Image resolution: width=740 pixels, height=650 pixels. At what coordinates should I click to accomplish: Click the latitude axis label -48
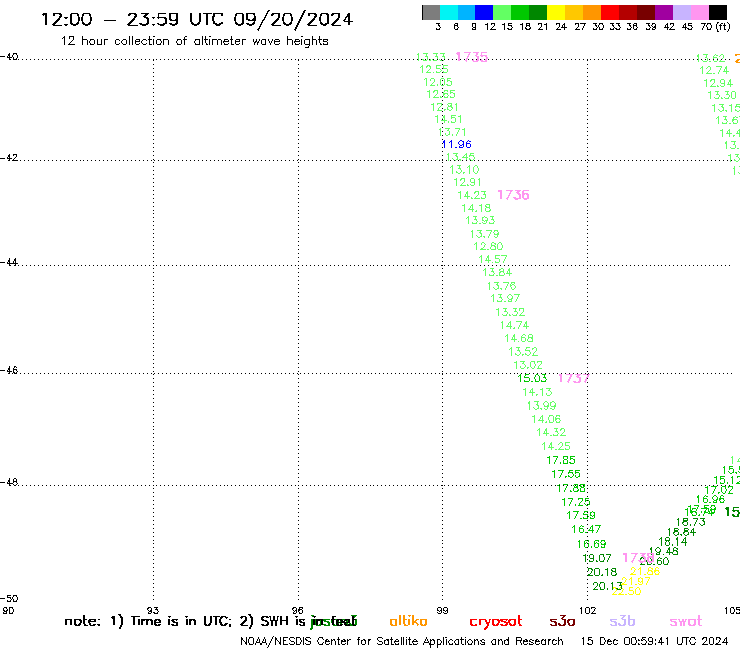click(x=8, y=482)
